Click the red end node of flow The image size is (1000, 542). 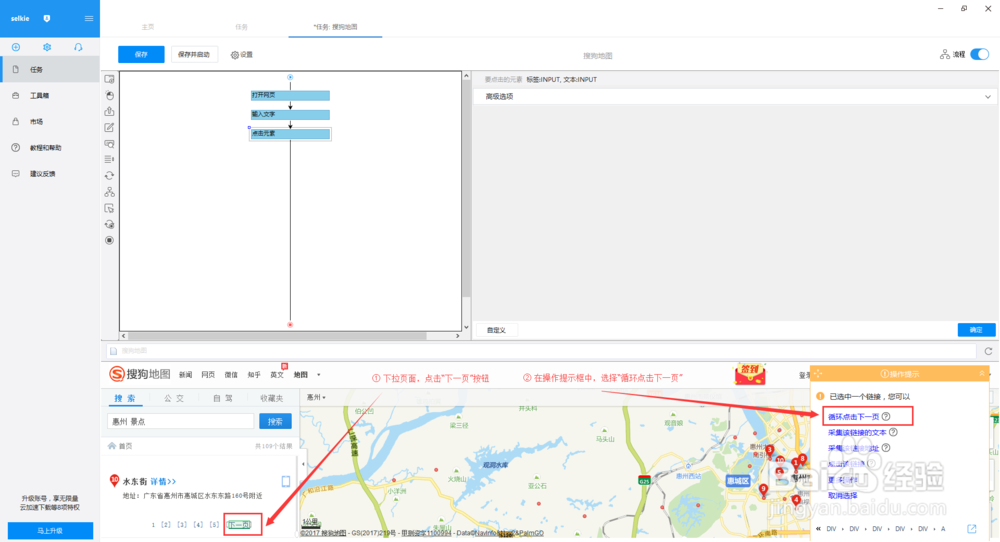tap(290, 325)
